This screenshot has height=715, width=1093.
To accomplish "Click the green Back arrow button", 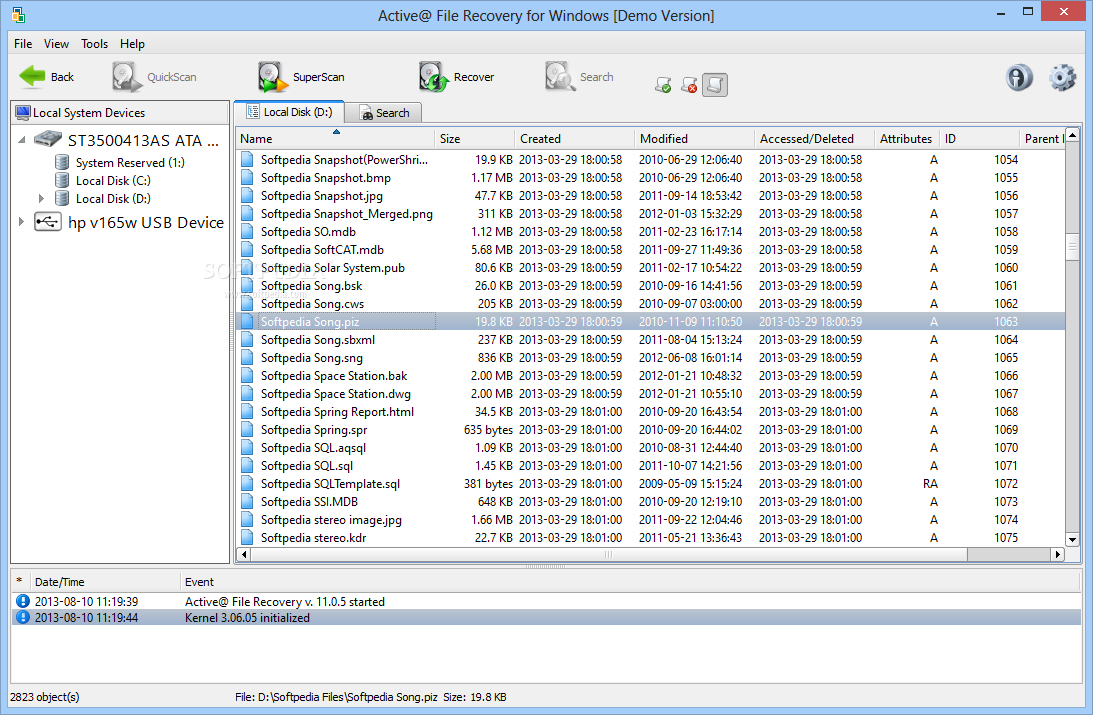I will click(46, 77).
